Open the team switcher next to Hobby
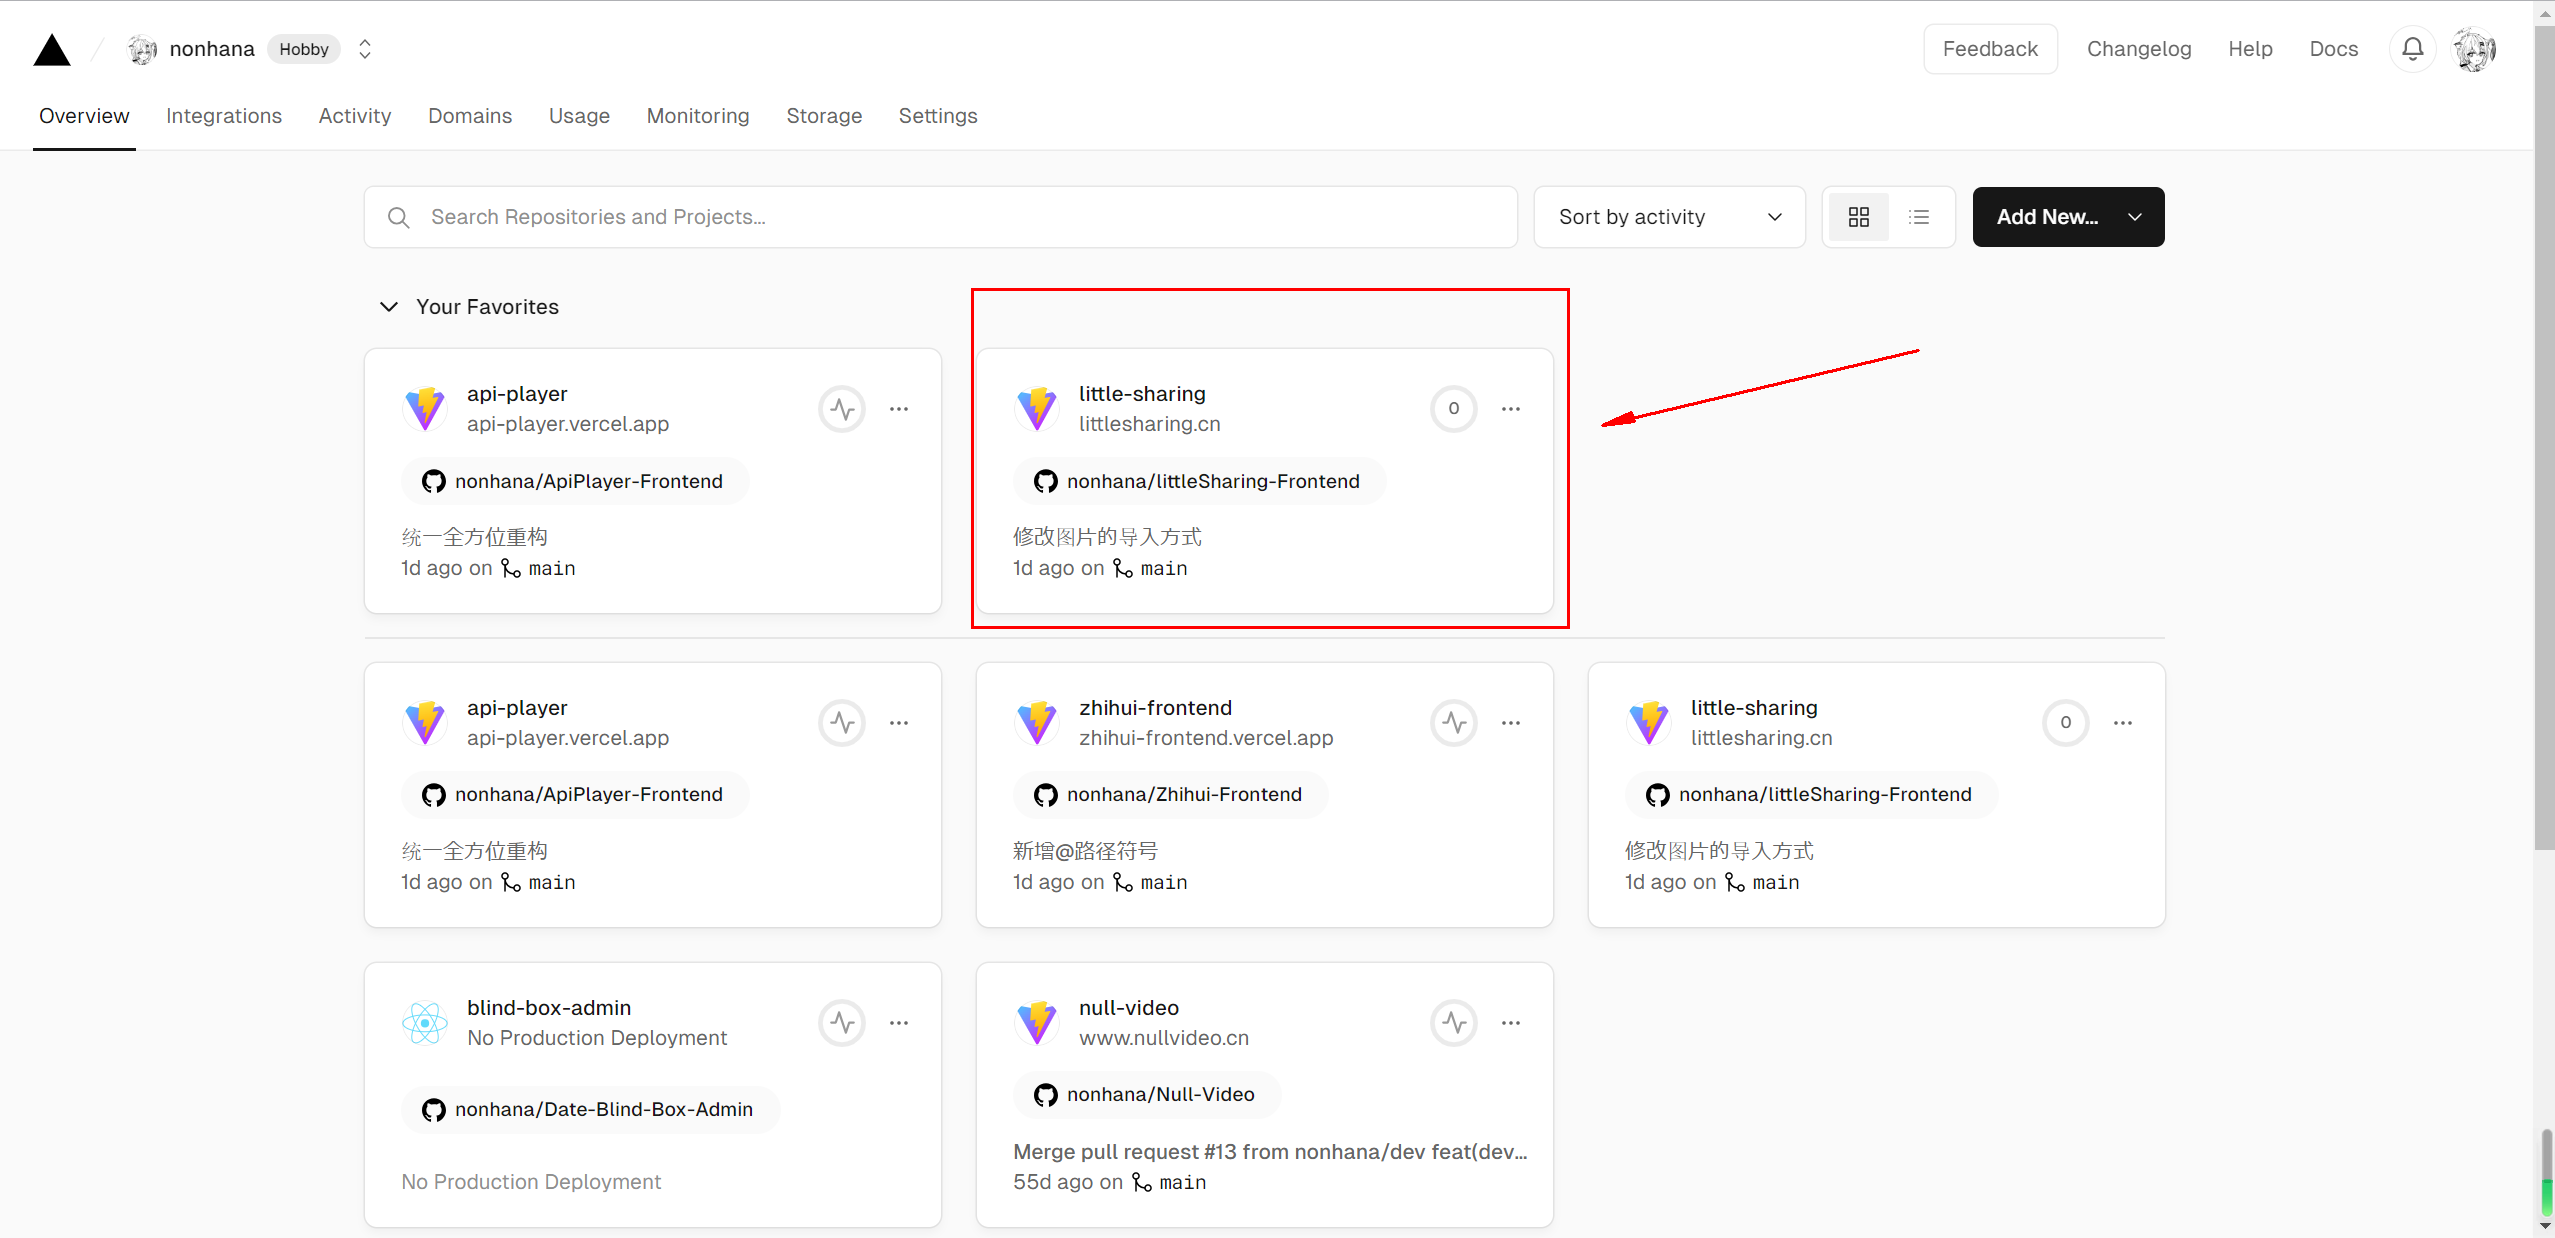The width and height of the screenshot is (2555, 1238). [x=365, y=49]
